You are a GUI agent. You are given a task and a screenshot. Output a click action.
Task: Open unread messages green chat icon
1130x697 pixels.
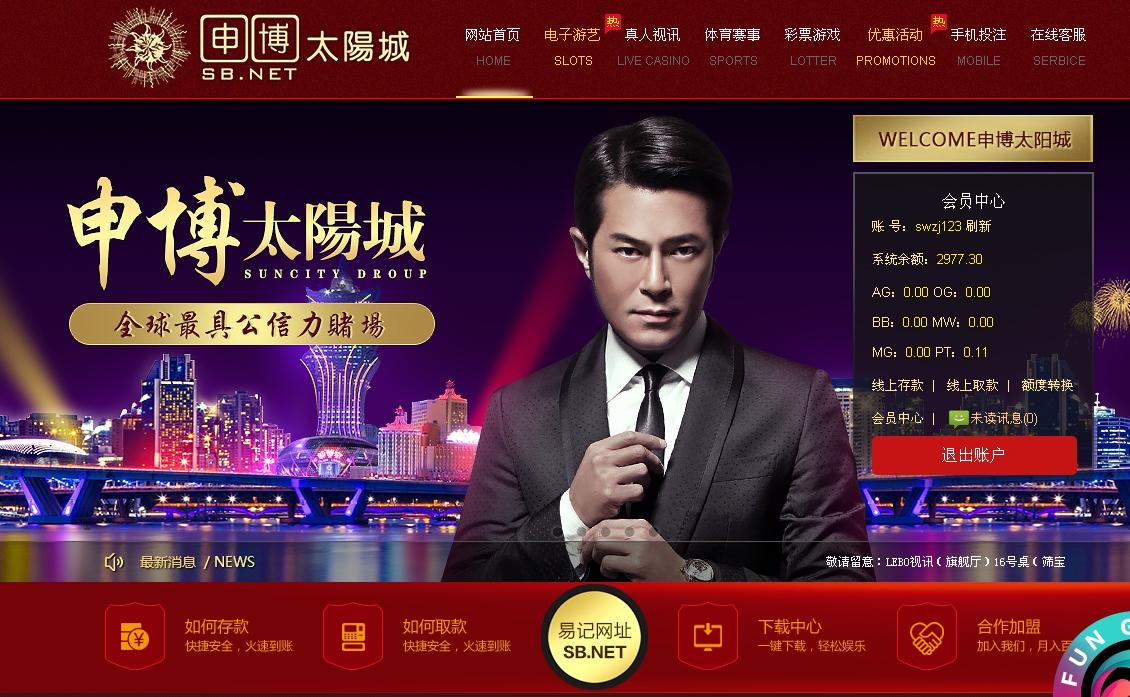[x=958, y=418]
